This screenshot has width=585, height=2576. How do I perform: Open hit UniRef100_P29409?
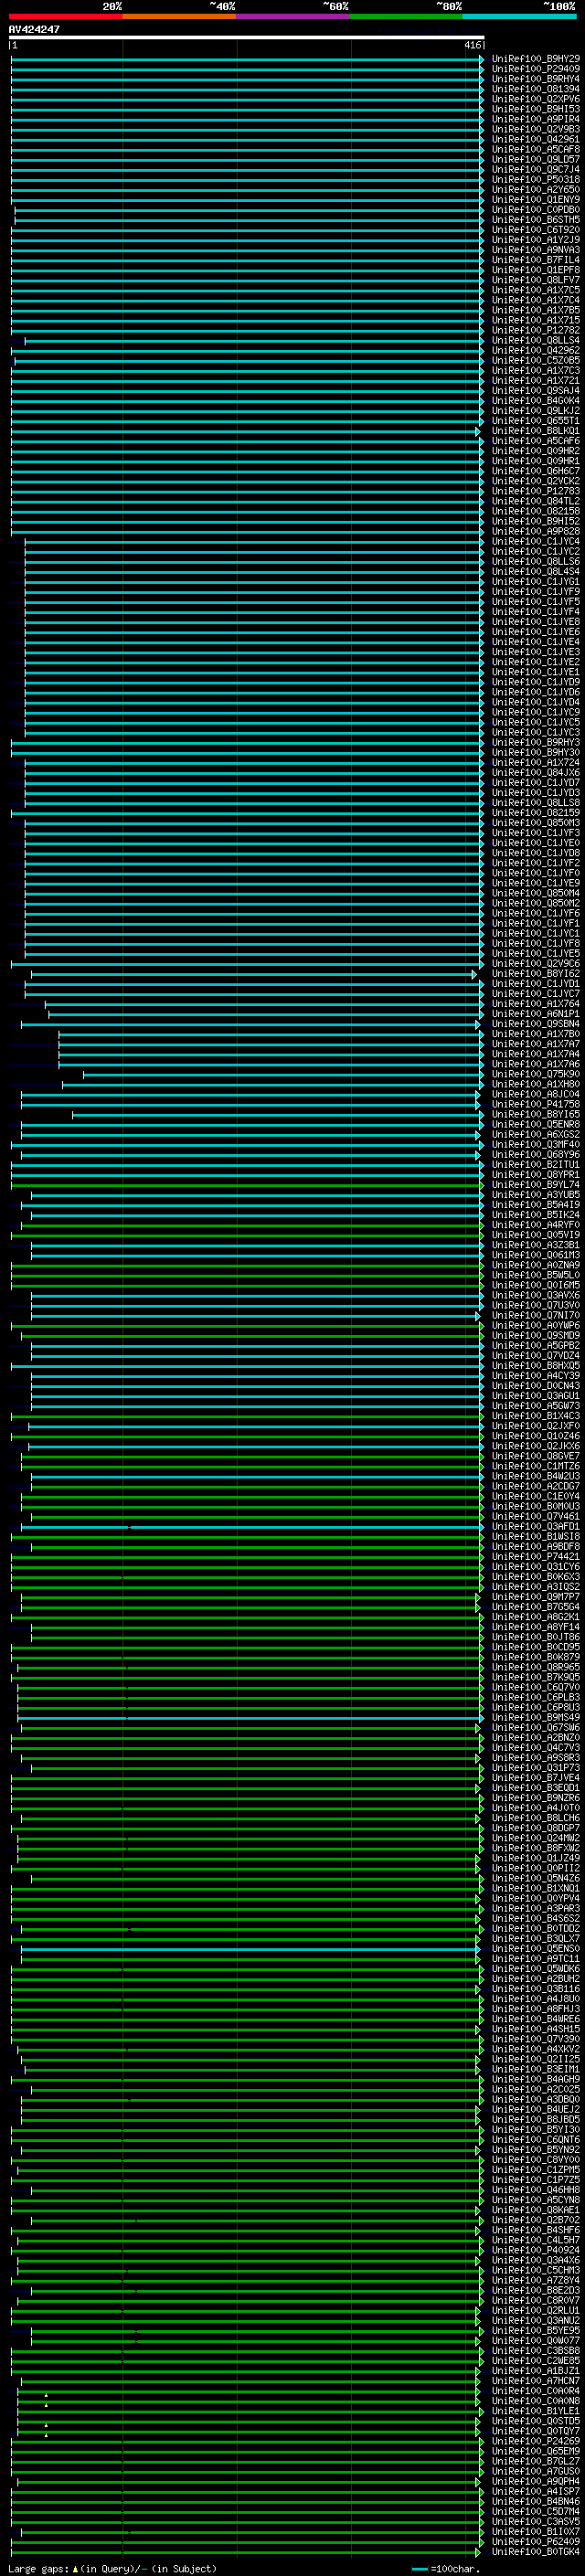(x=536, y=69)
